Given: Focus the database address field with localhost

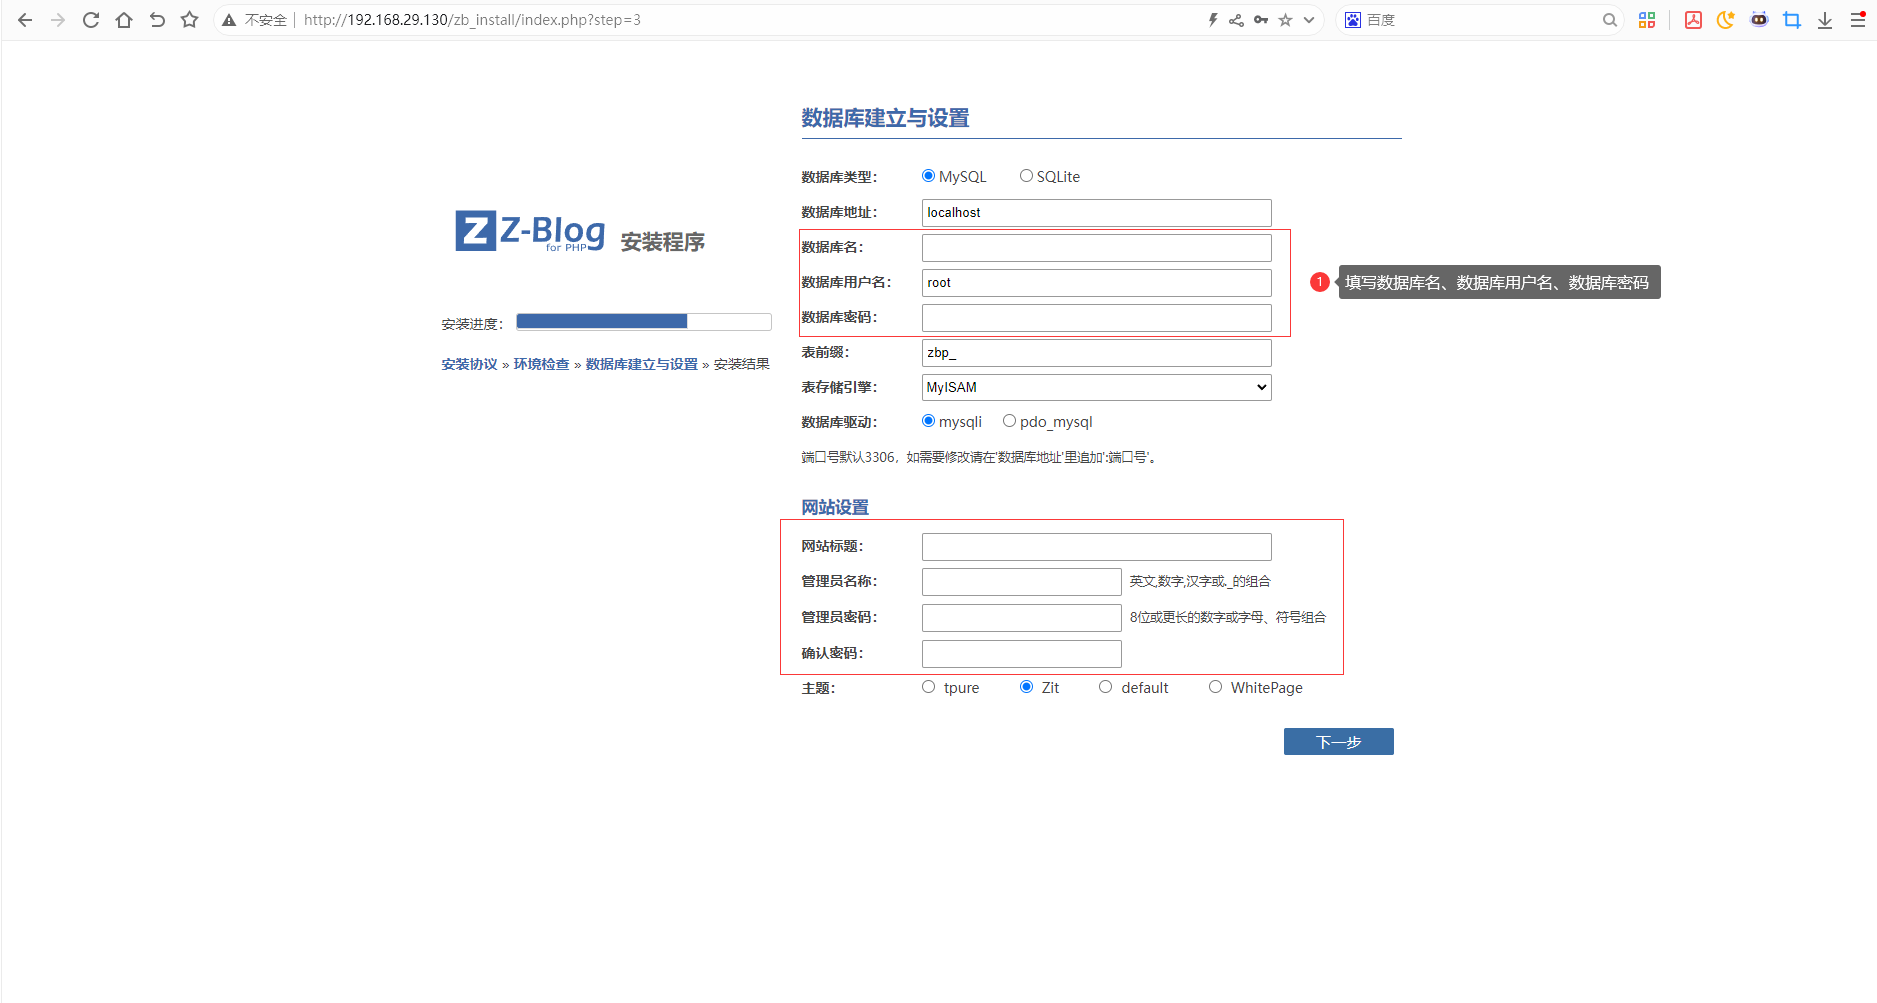Looking at the screenshot, I should [x=1096, y=213].
